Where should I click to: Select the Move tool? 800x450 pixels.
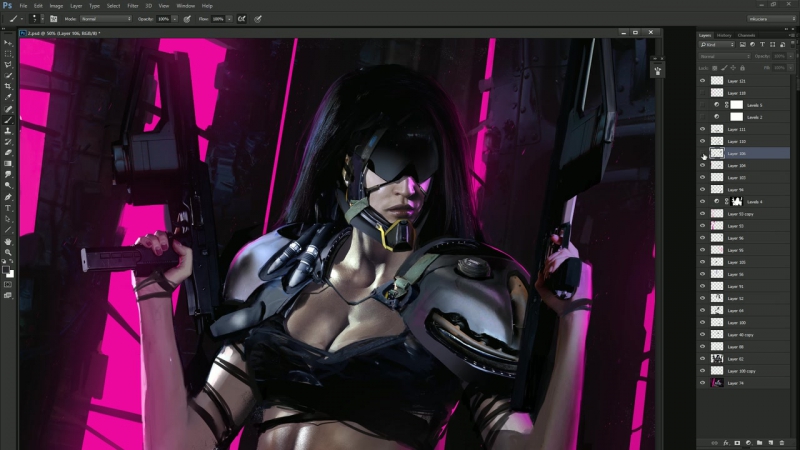(8, 43)
